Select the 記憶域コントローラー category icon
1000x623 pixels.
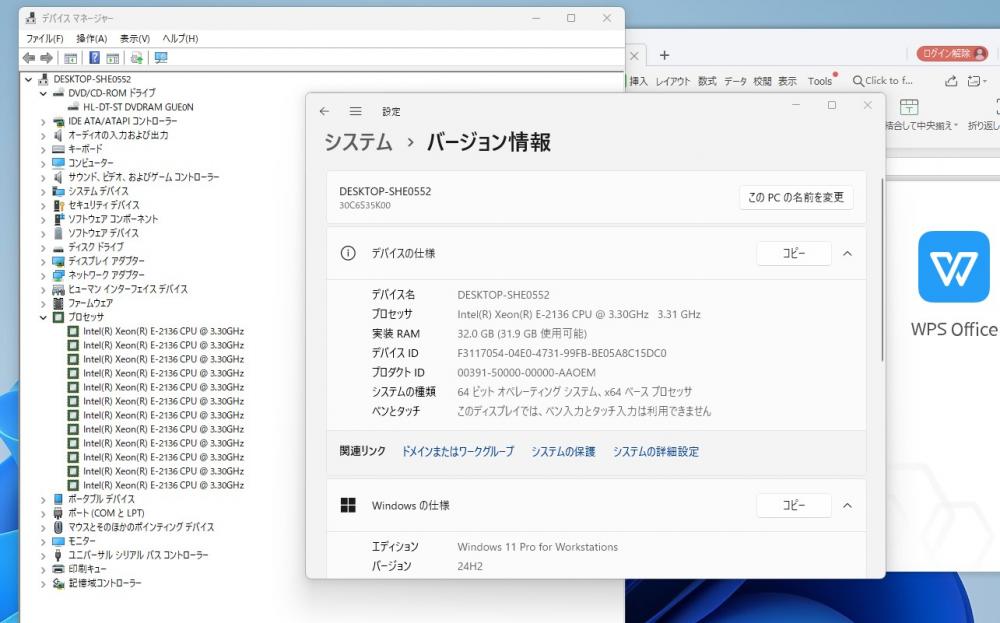(x=58, y=583)
